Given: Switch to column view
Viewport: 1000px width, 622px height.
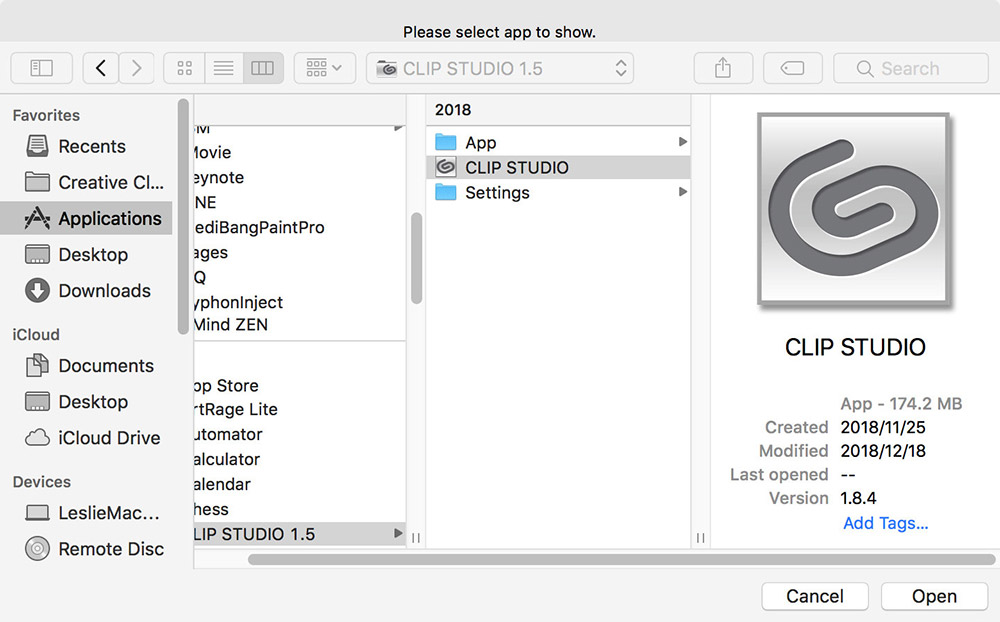Looking at the screenshot, I should 263,68.
